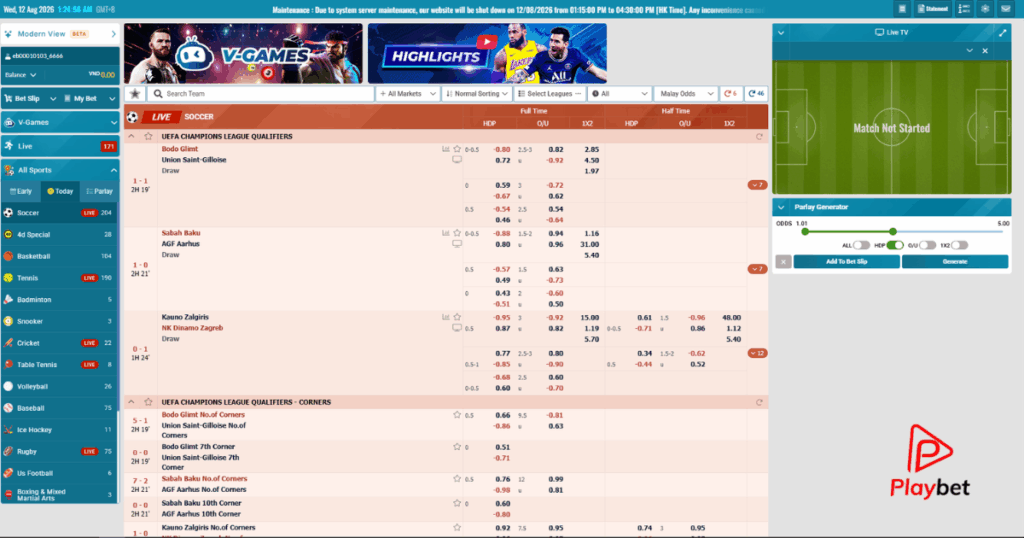Expand the Balance dropdown

21,75
